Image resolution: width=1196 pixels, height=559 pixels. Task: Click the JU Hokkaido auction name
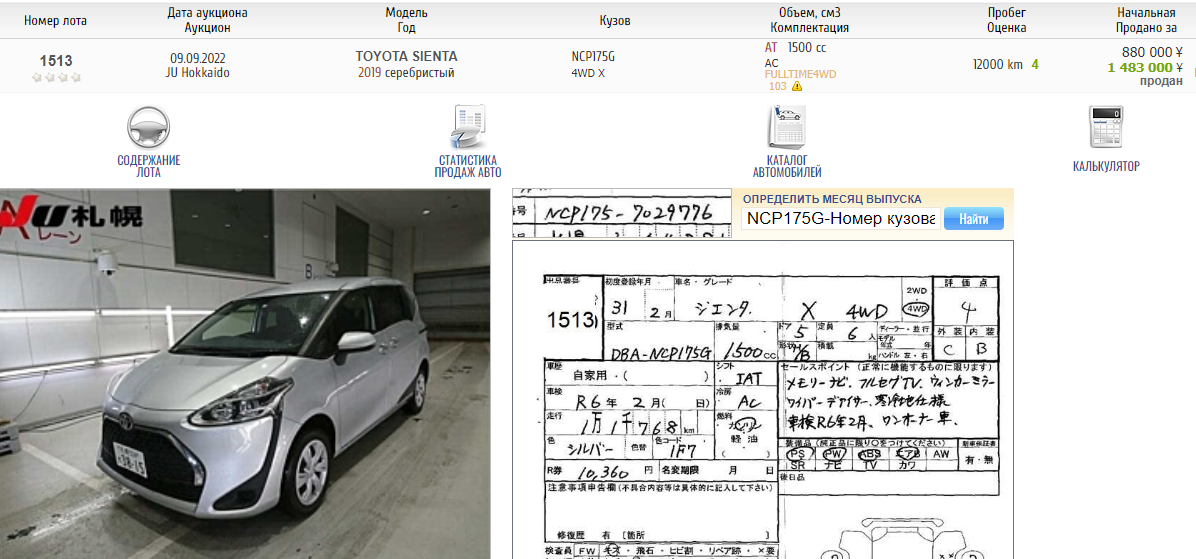(198, 73)
